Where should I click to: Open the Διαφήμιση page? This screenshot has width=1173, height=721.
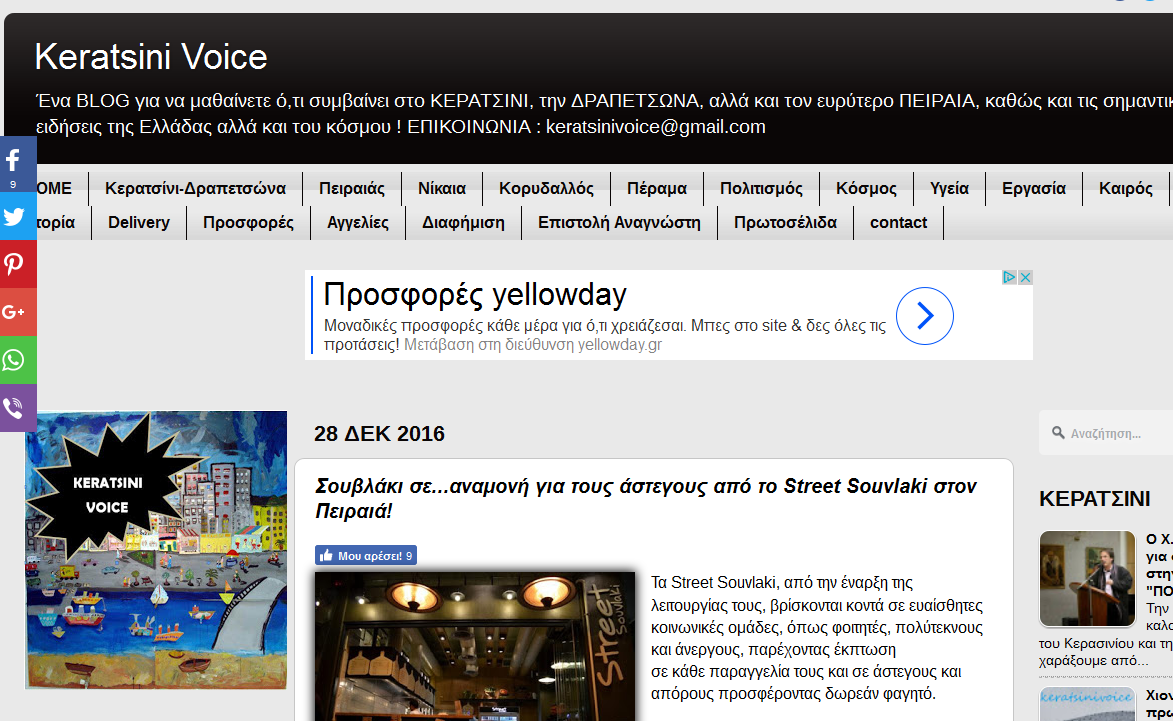(463, 223)
